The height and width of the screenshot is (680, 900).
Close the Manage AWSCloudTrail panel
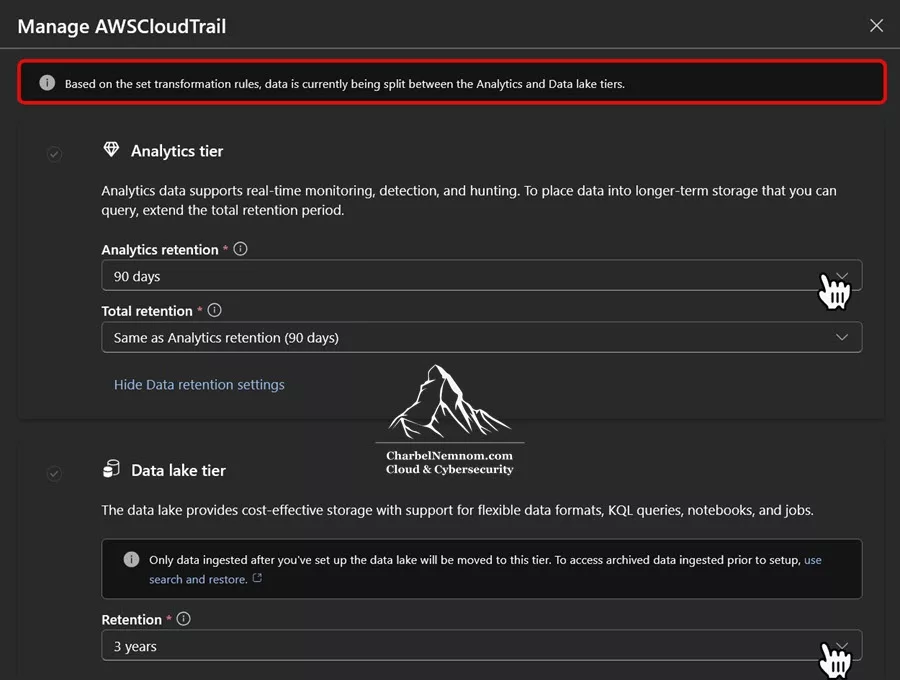tap(876, 26)
